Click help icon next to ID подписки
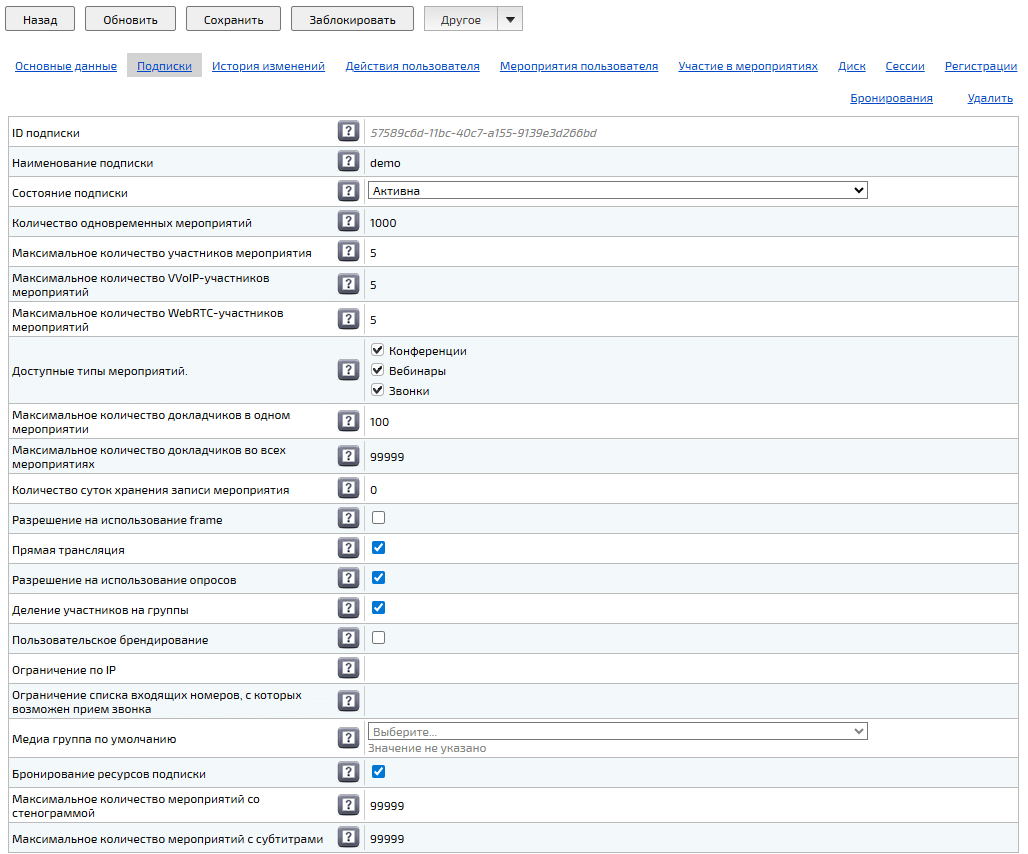This screenshot has height=854, width=1028. 348,131
